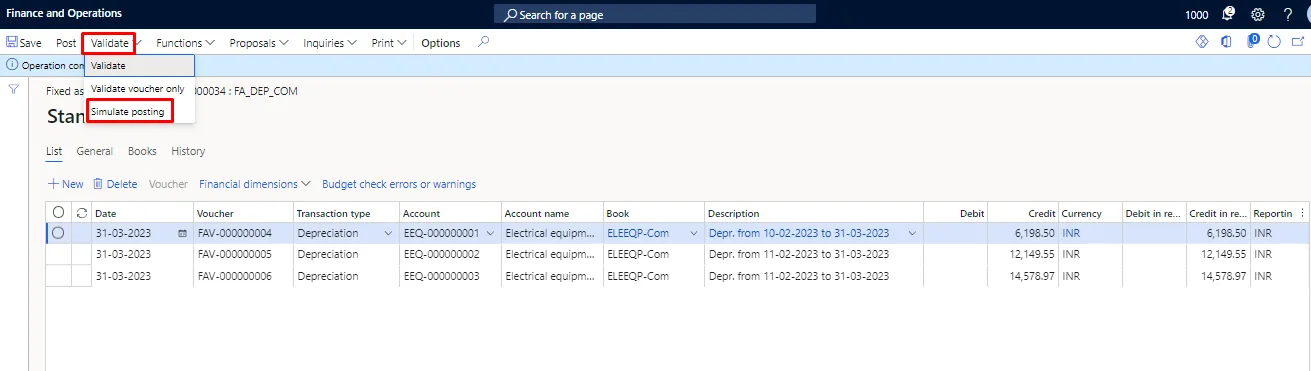Refresh the page with circular arrow
The width and height of the screenshot is (1311, 371).
pyautogui.click(x=1274, y=42)
